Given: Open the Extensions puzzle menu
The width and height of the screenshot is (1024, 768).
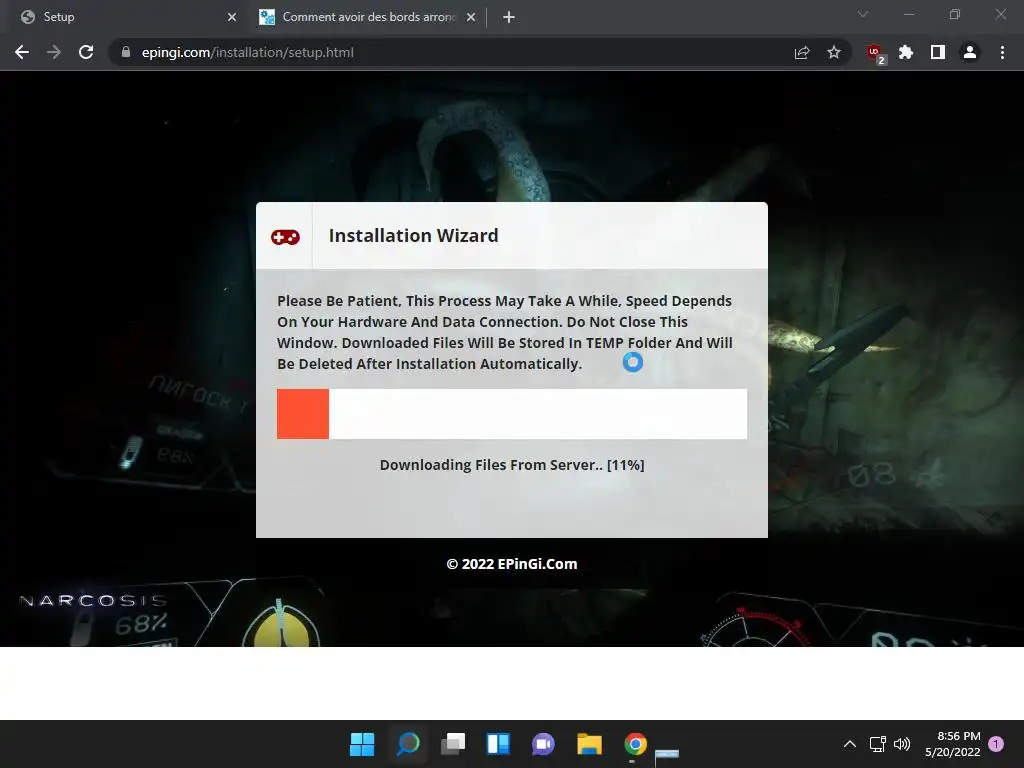Looking at the screenshot, I should click(906, 52).
